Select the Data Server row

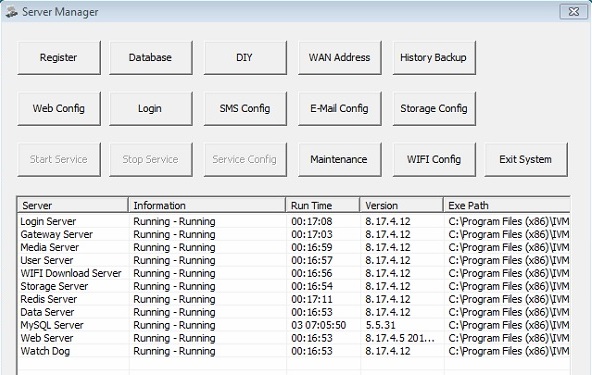click(294, 312)
